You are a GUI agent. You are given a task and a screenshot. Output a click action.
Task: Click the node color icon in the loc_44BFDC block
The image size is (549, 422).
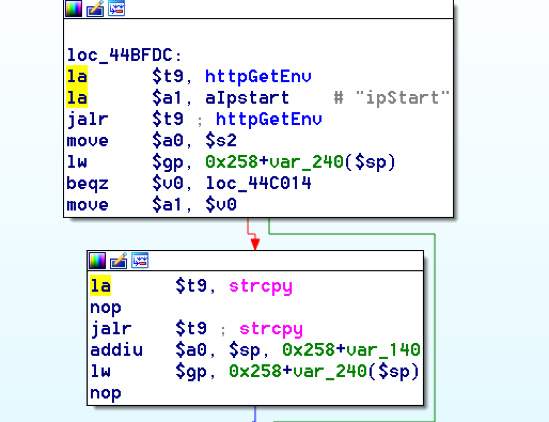pyautogui.click(x=74, y=8)
